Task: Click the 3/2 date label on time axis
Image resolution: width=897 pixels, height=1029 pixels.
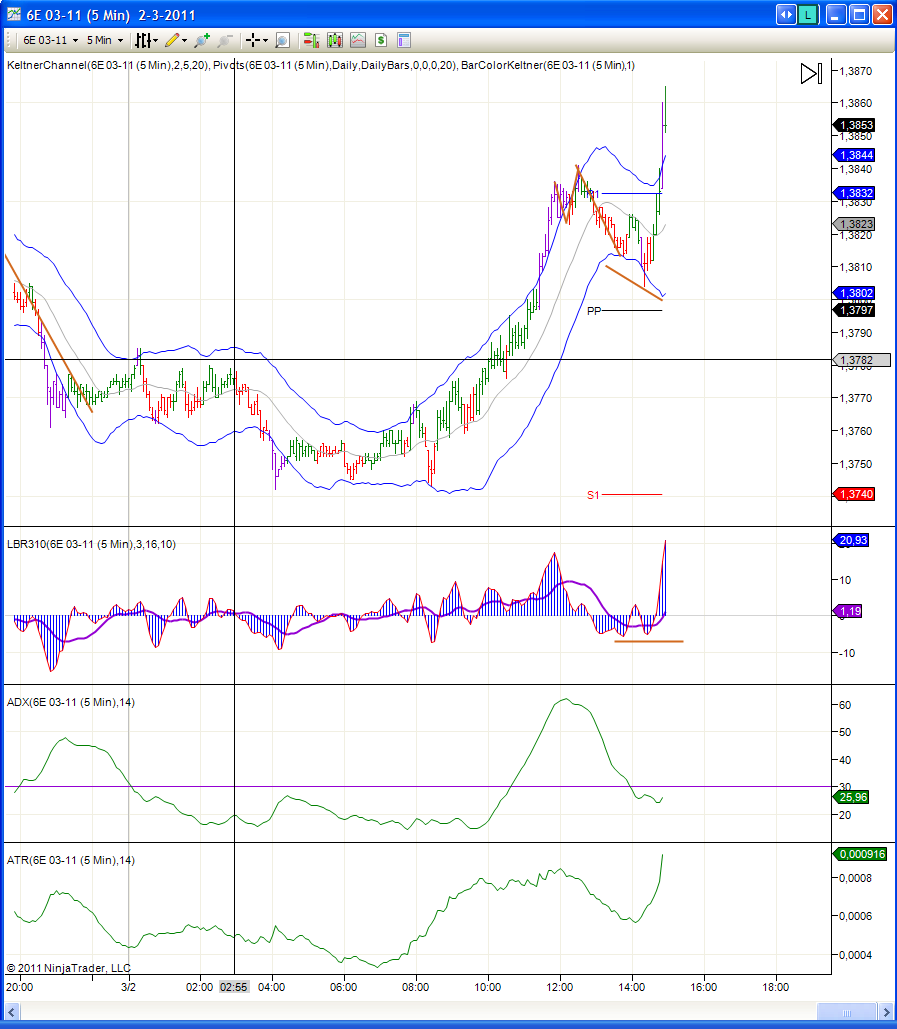Action: pos(129,987)
